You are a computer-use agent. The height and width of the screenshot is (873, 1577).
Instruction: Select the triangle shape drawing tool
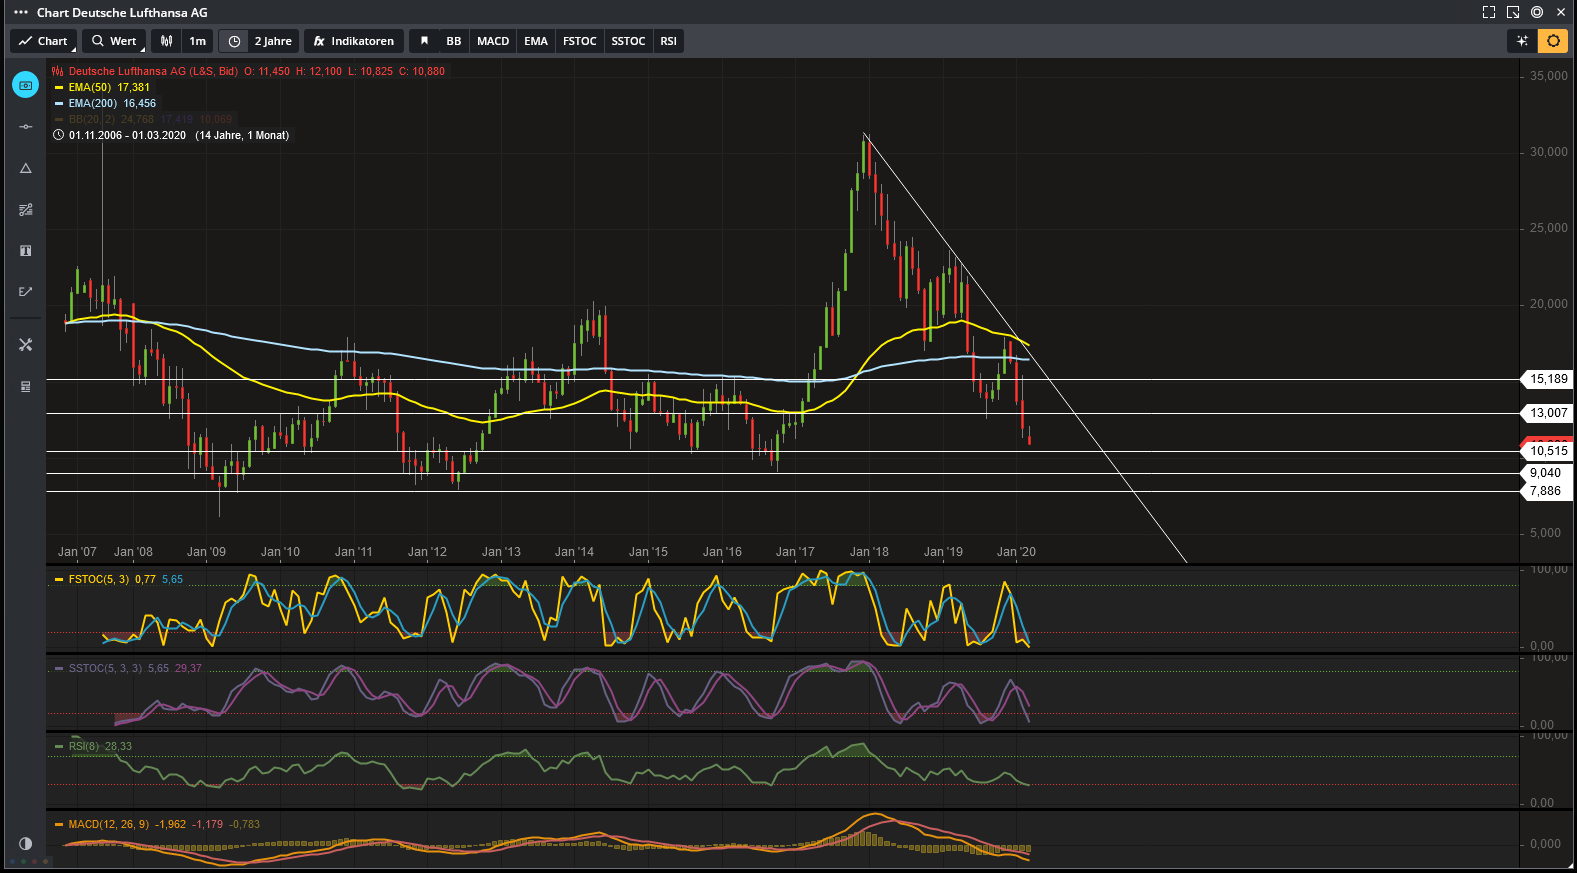(26, 169)
